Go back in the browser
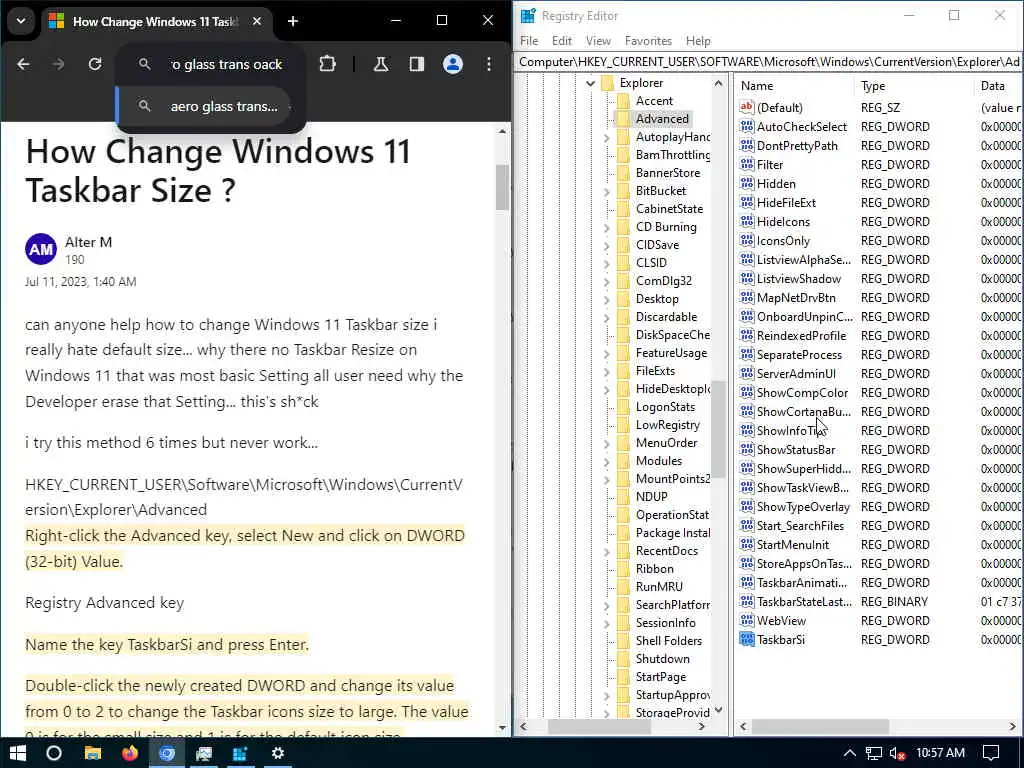 [24, 64]
